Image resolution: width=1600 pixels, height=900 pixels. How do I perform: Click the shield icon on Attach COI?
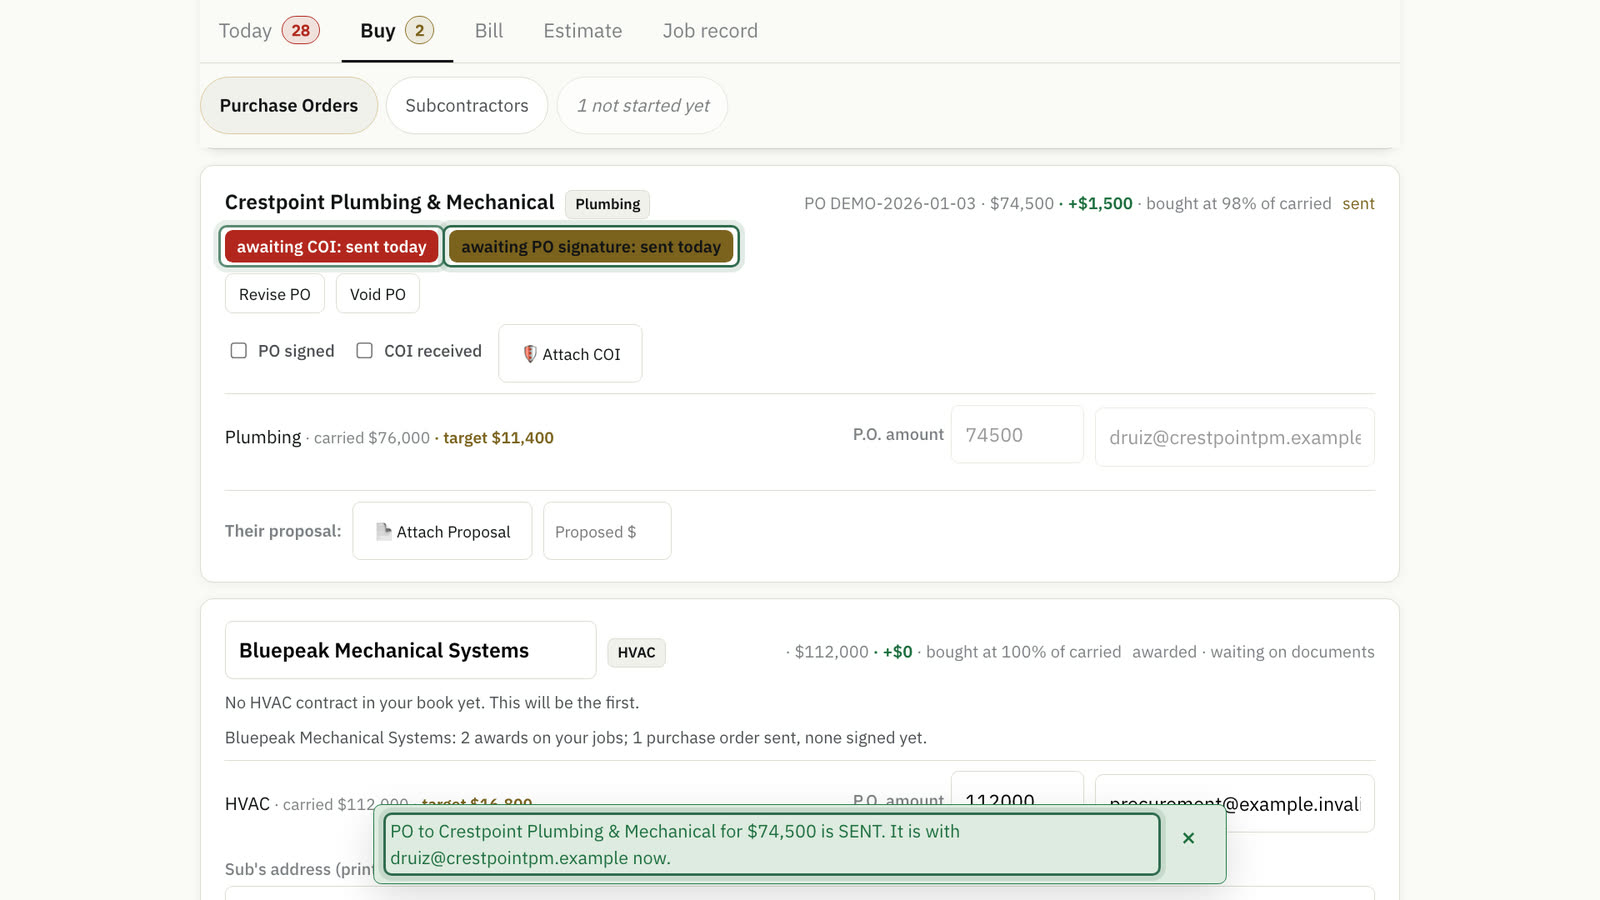coord(530,354)
